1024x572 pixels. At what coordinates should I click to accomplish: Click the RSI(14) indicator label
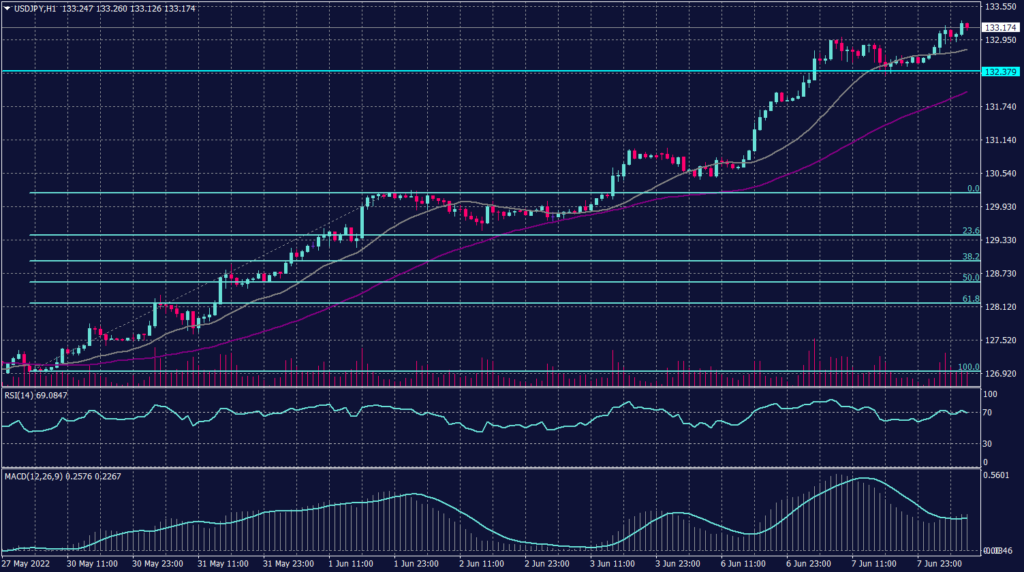22,395
